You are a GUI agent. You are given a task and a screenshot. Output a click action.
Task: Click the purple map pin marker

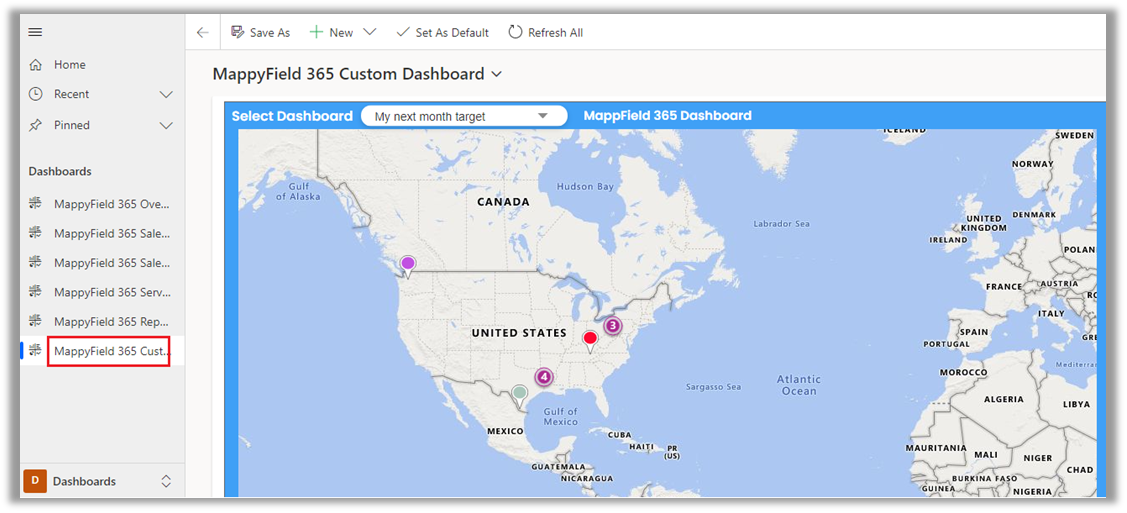(408, 265)
